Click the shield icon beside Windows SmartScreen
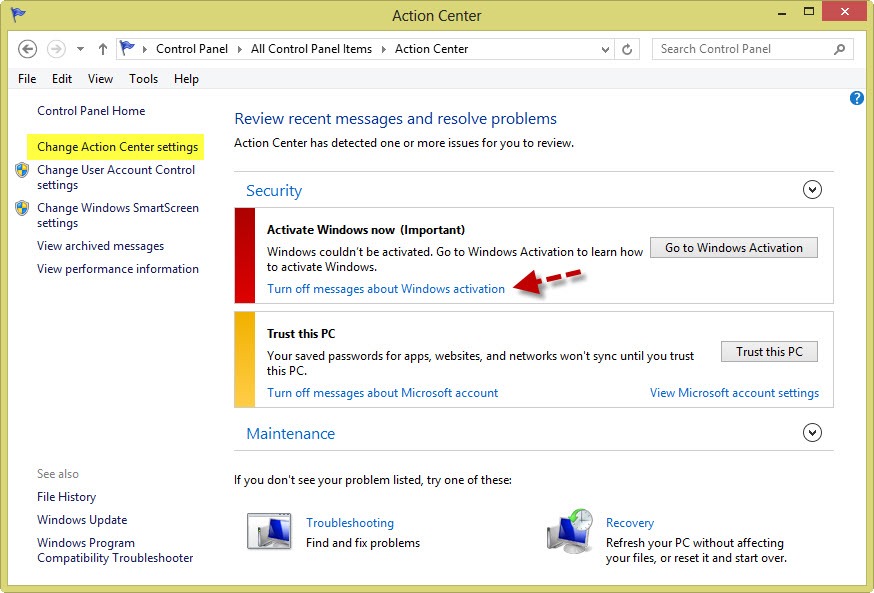Viewport: 874px width, 593px height. click(22, 208)
